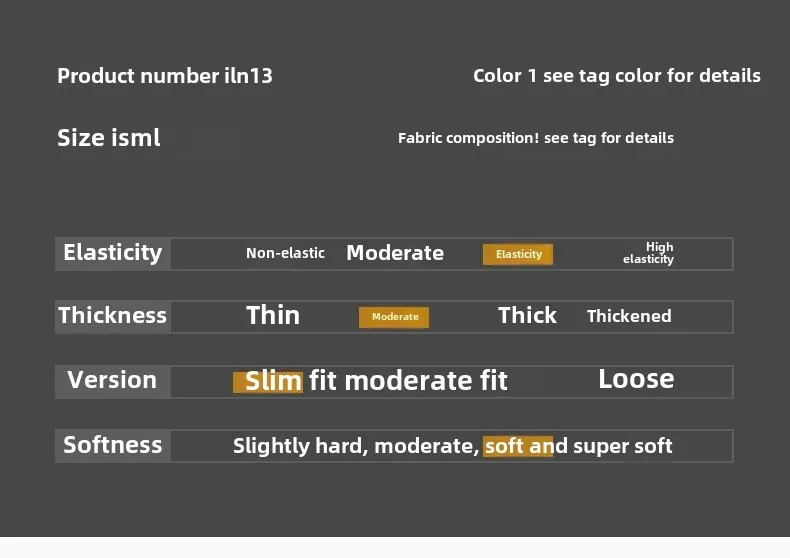Viewport: 790px width, 558px height.
Task: Pick the High elasticity option
Action: pyautogui.click(x=648, y=253)
